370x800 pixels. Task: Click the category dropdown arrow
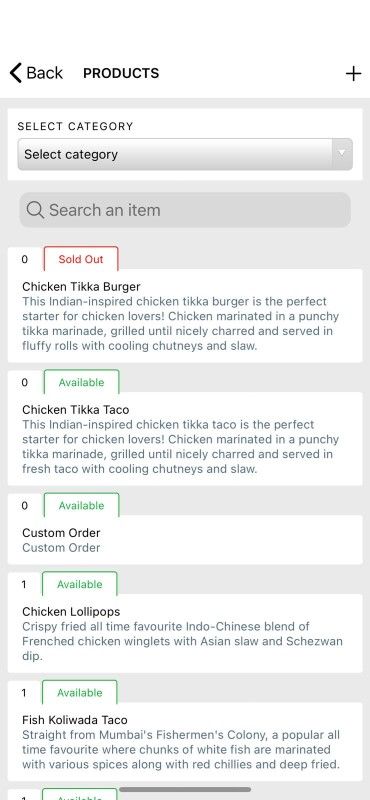point(342,154)
